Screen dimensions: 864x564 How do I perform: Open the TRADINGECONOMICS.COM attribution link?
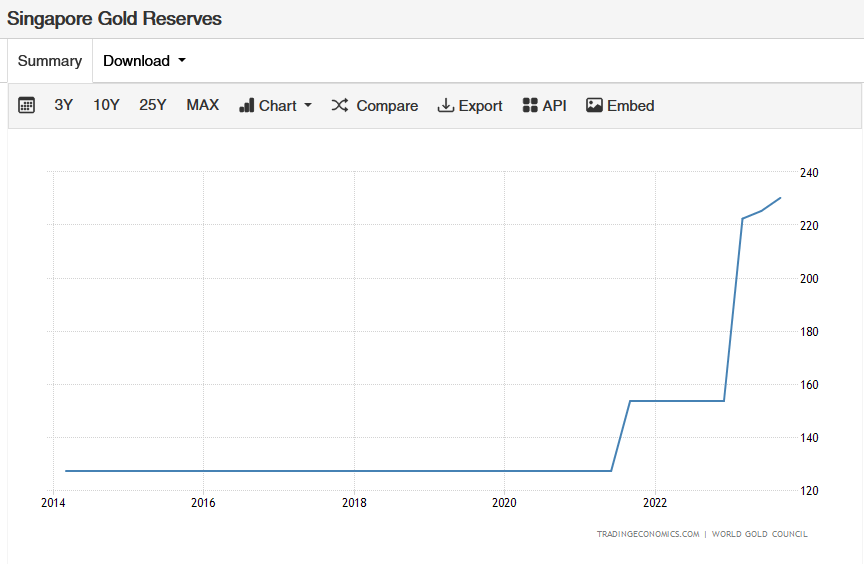click(x=648, y=534)
